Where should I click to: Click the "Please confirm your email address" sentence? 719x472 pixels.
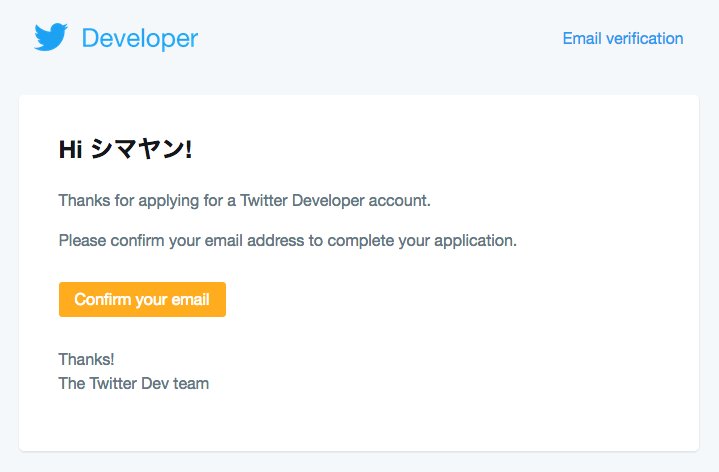(x=288, y=241)
